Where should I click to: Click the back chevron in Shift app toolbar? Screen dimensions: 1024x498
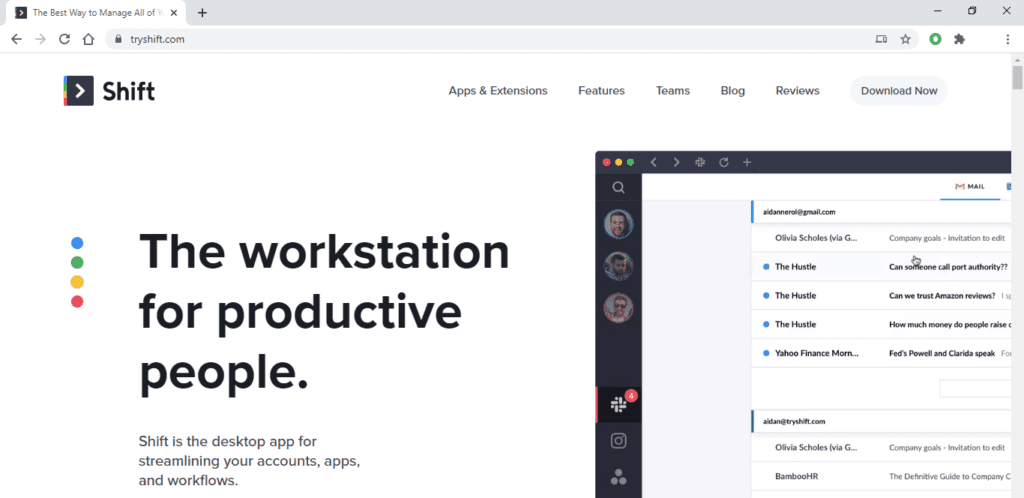[653, 162]
